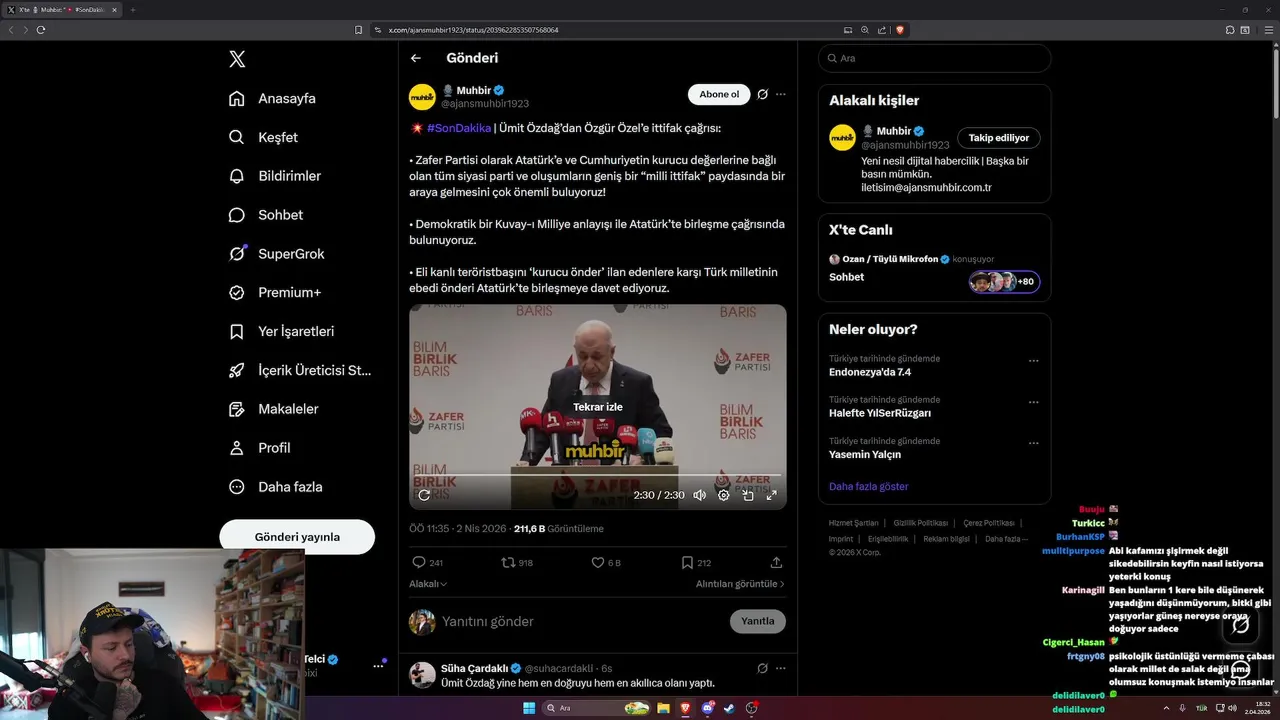Open Daha fazla menu in sidebar
The image size is (1280, 720).
[x=276, y=487]
